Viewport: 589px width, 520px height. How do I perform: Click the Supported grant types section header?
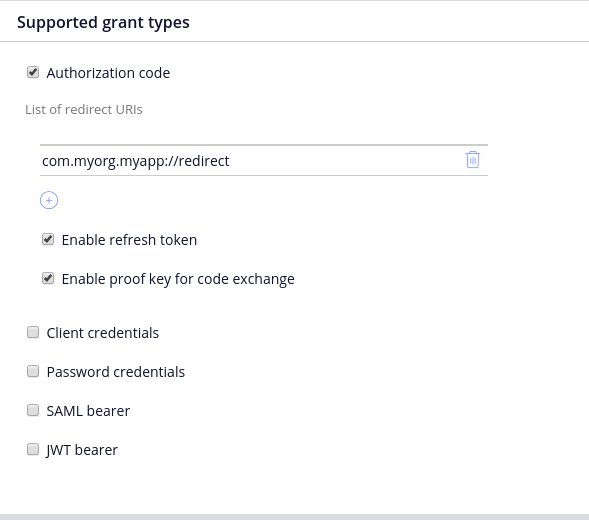point(103,23)
